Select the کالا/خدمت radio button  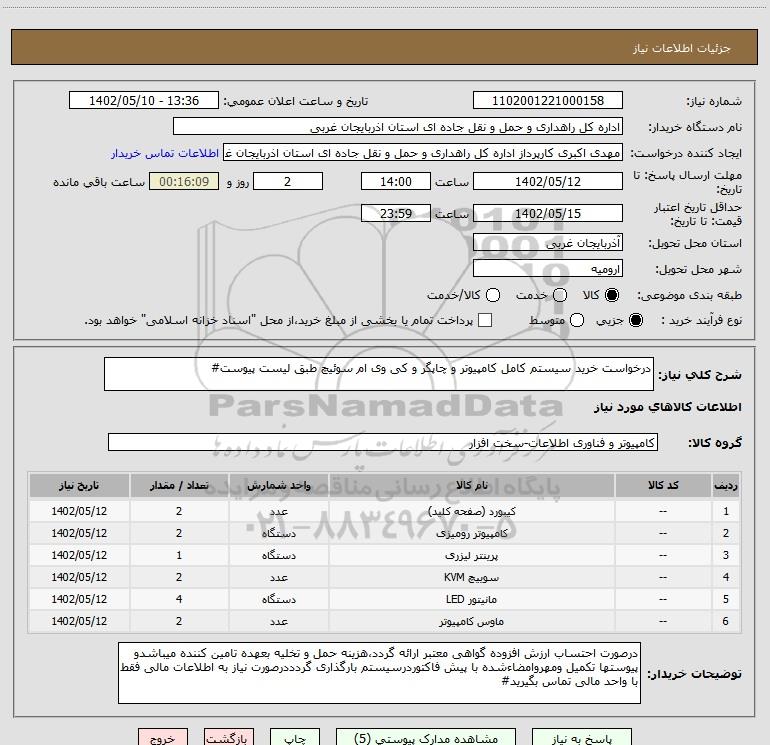click(493, 295)
